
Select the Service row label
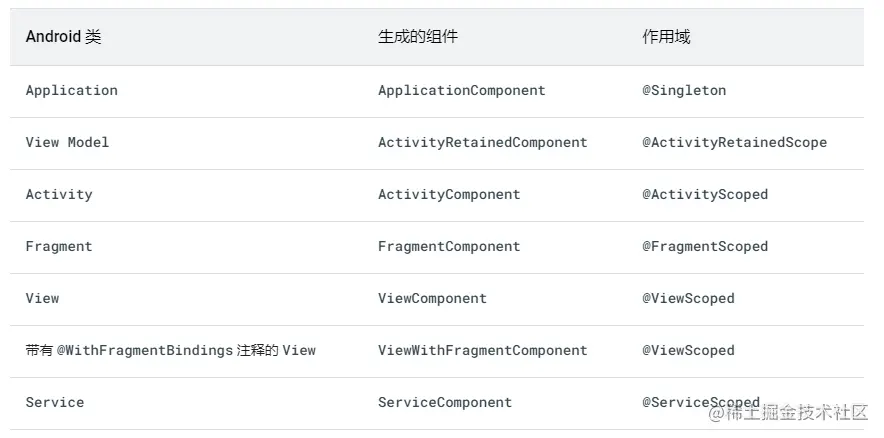tap(55, 402)
